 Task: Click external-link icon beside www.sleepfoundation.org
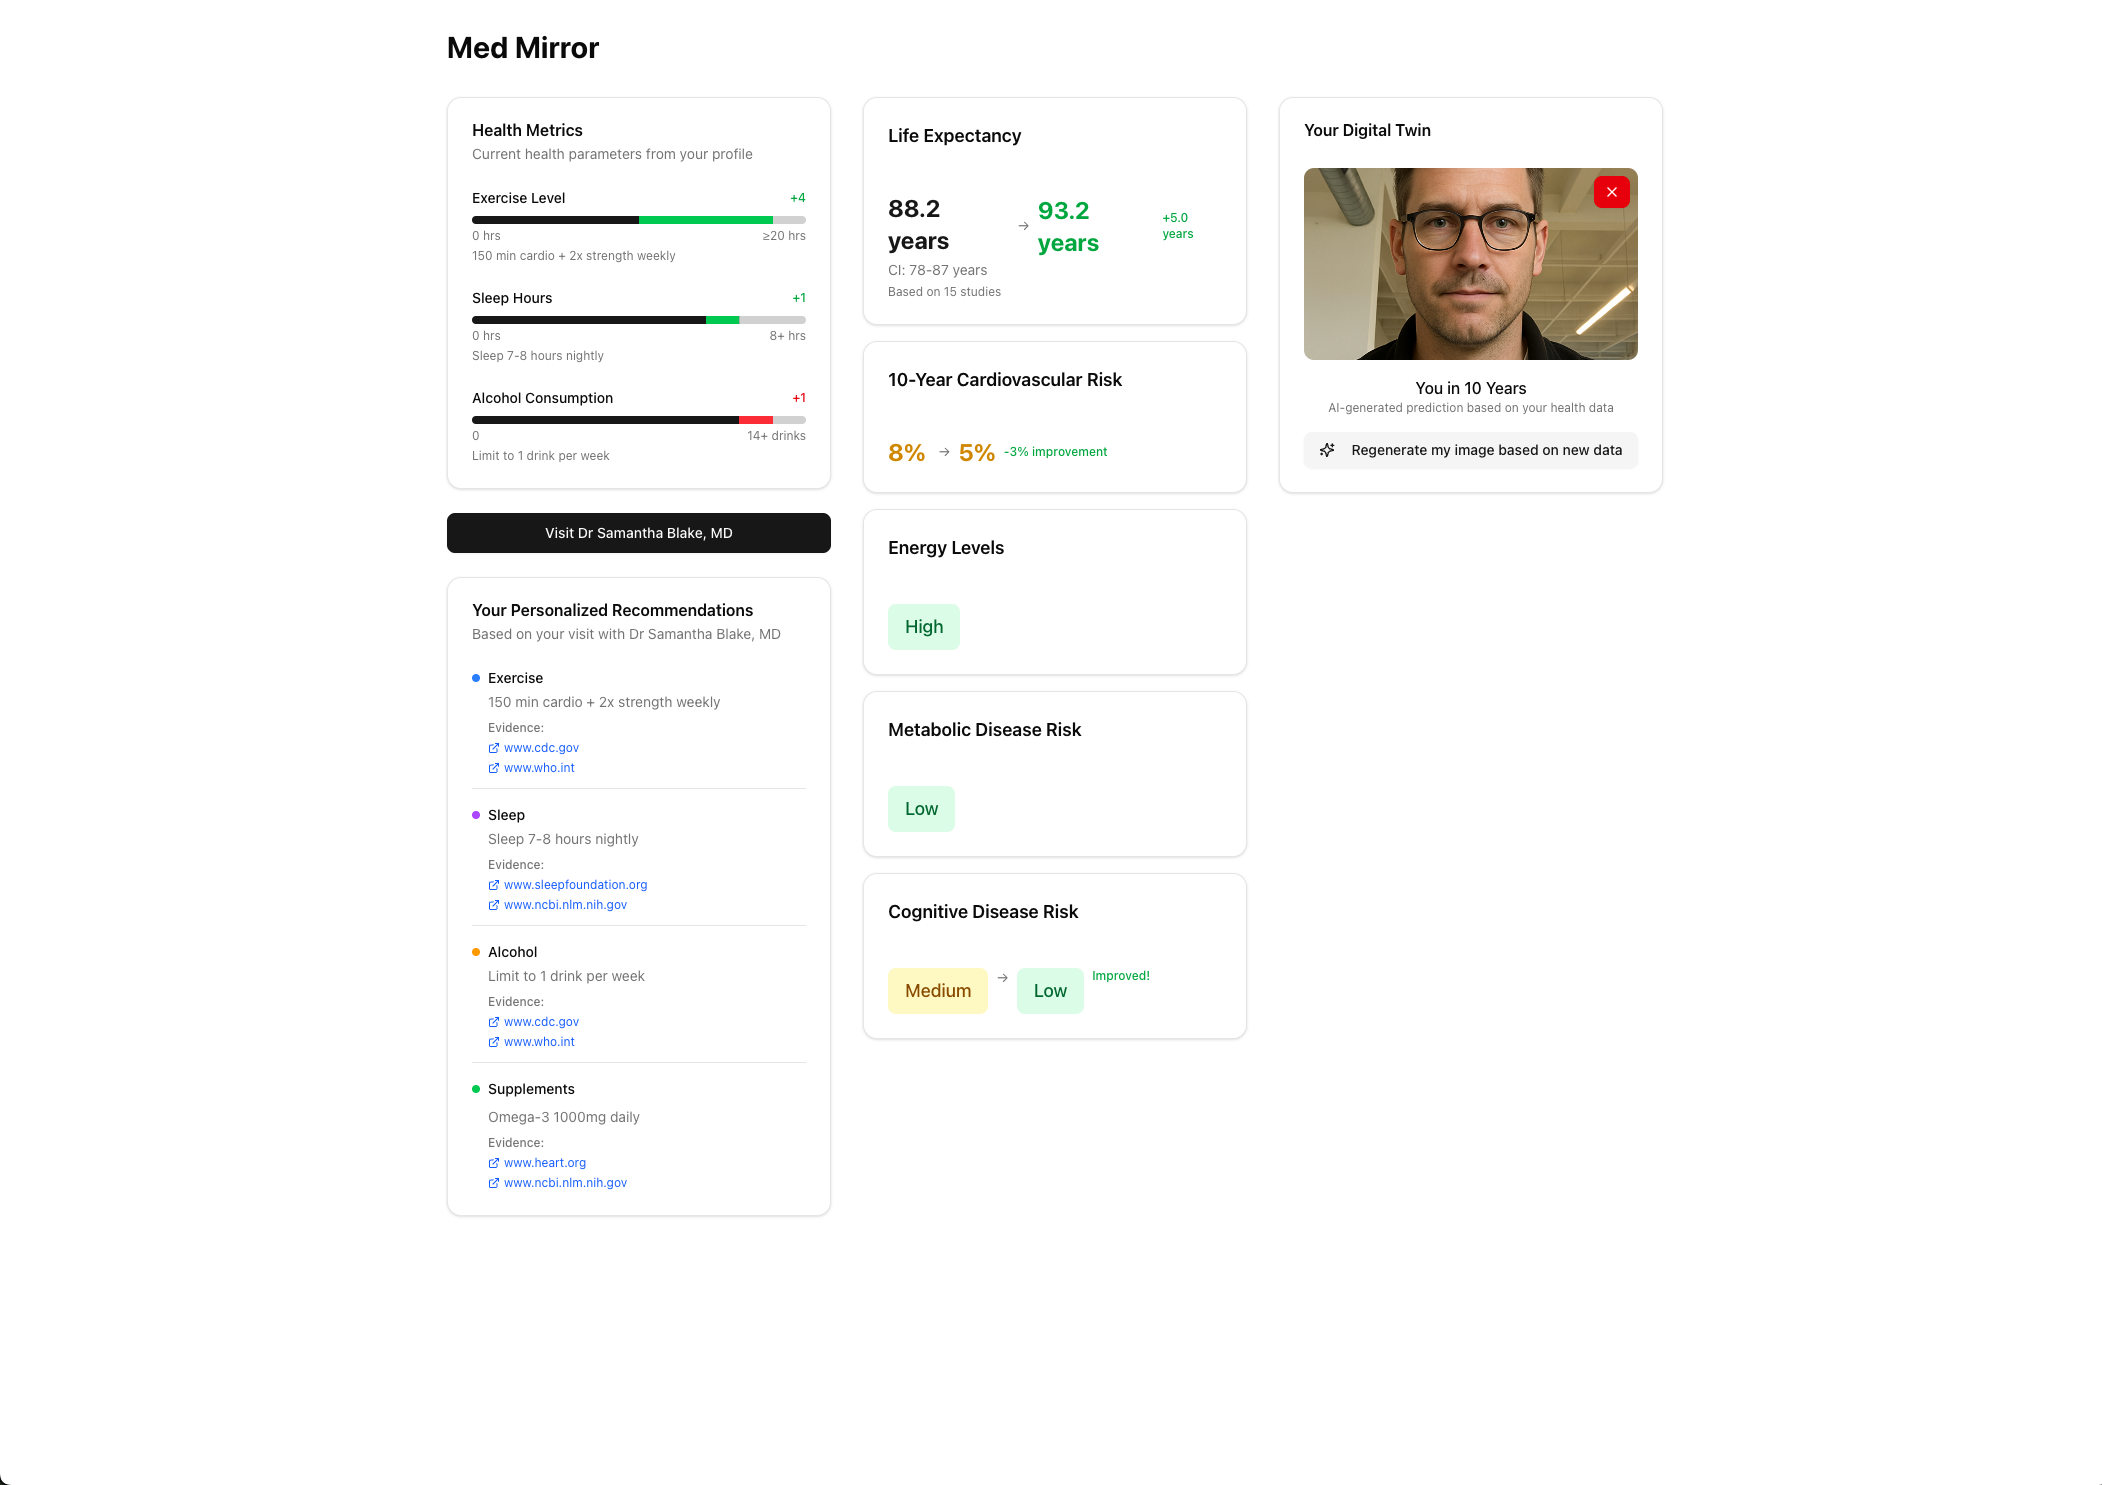(493, 885)
